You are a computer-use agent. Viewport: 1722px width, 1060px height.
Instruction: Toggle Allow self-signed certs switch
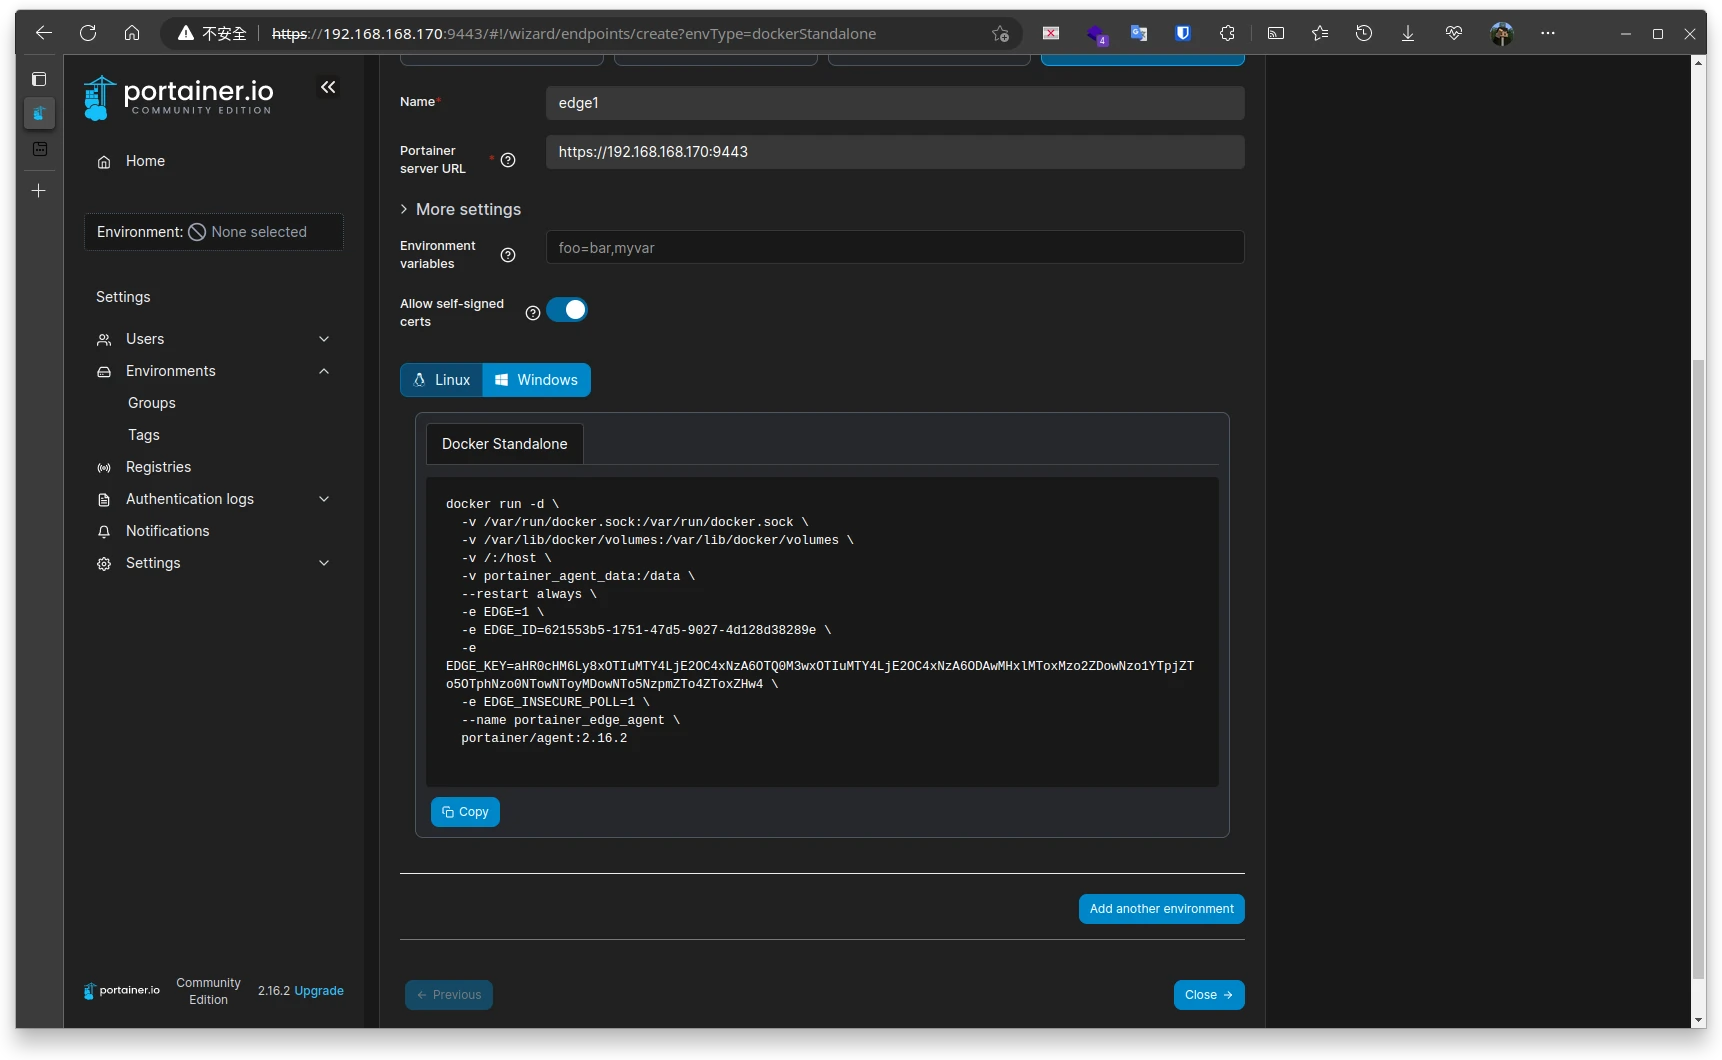pos(567,310)
